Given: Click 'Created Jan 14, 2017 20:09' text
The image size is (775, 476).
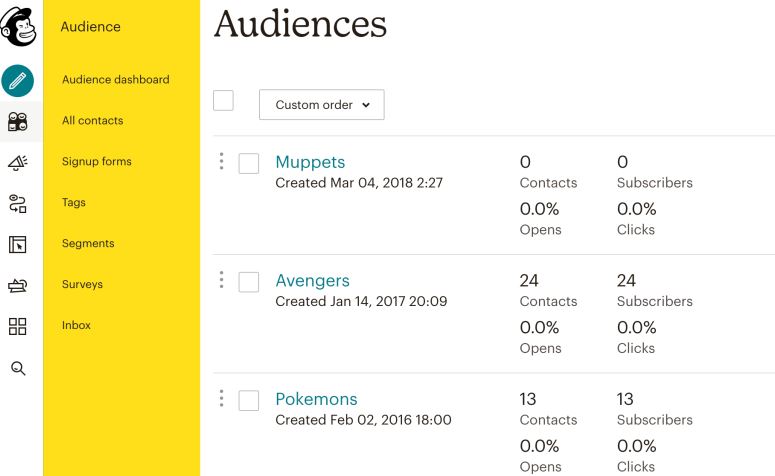Looking at the screenshot, I should (x=361, y=302).
